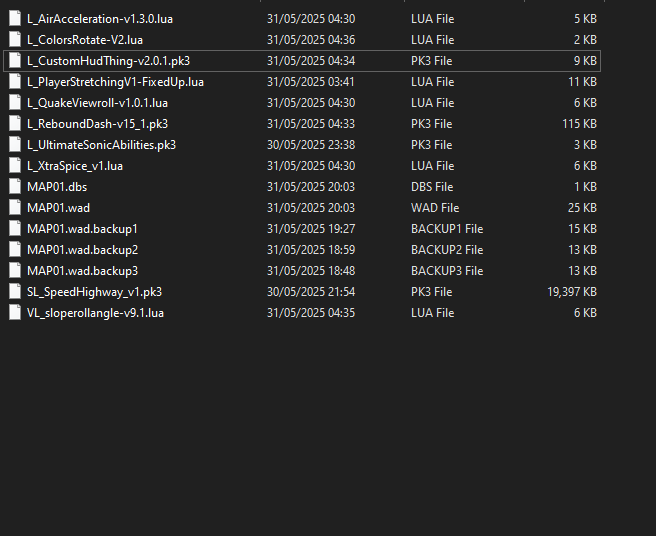Click the WAD File type cell

pos(435,208)
